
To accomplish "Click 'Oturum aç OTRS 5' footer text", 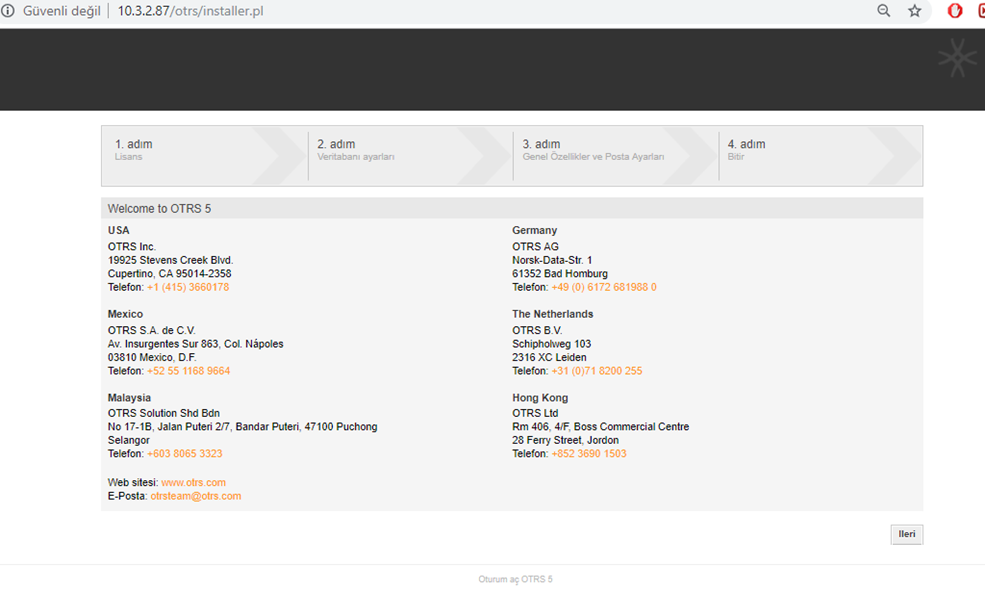I will [x=516, y=579].
